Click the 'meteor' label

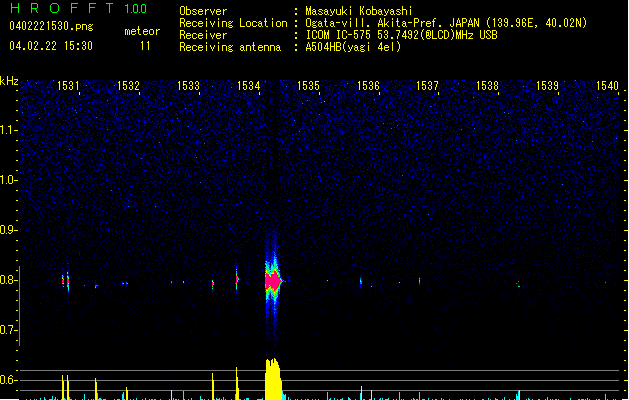pyautogui.click(x=142, y=31)
